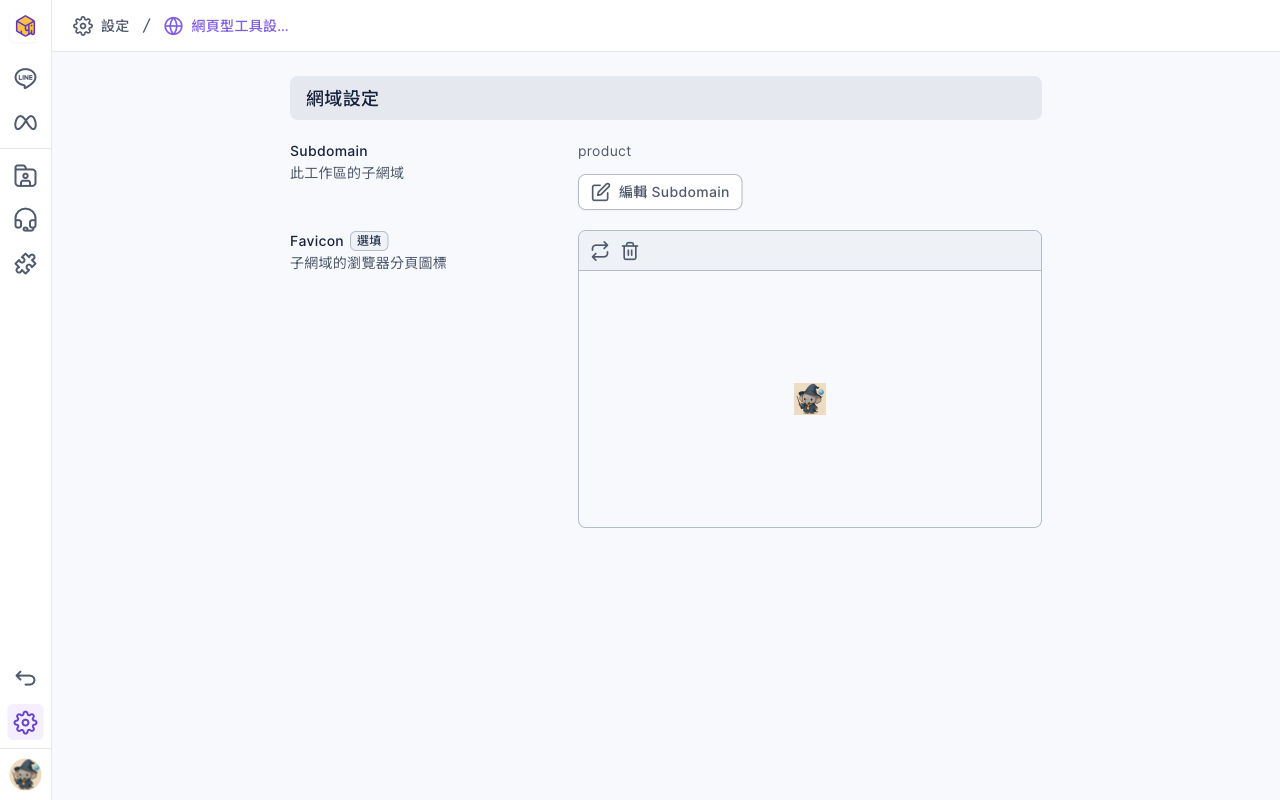Open the contacts folder icon in sidebar
Screen dimensions: 1280x800
pos(25,176)
